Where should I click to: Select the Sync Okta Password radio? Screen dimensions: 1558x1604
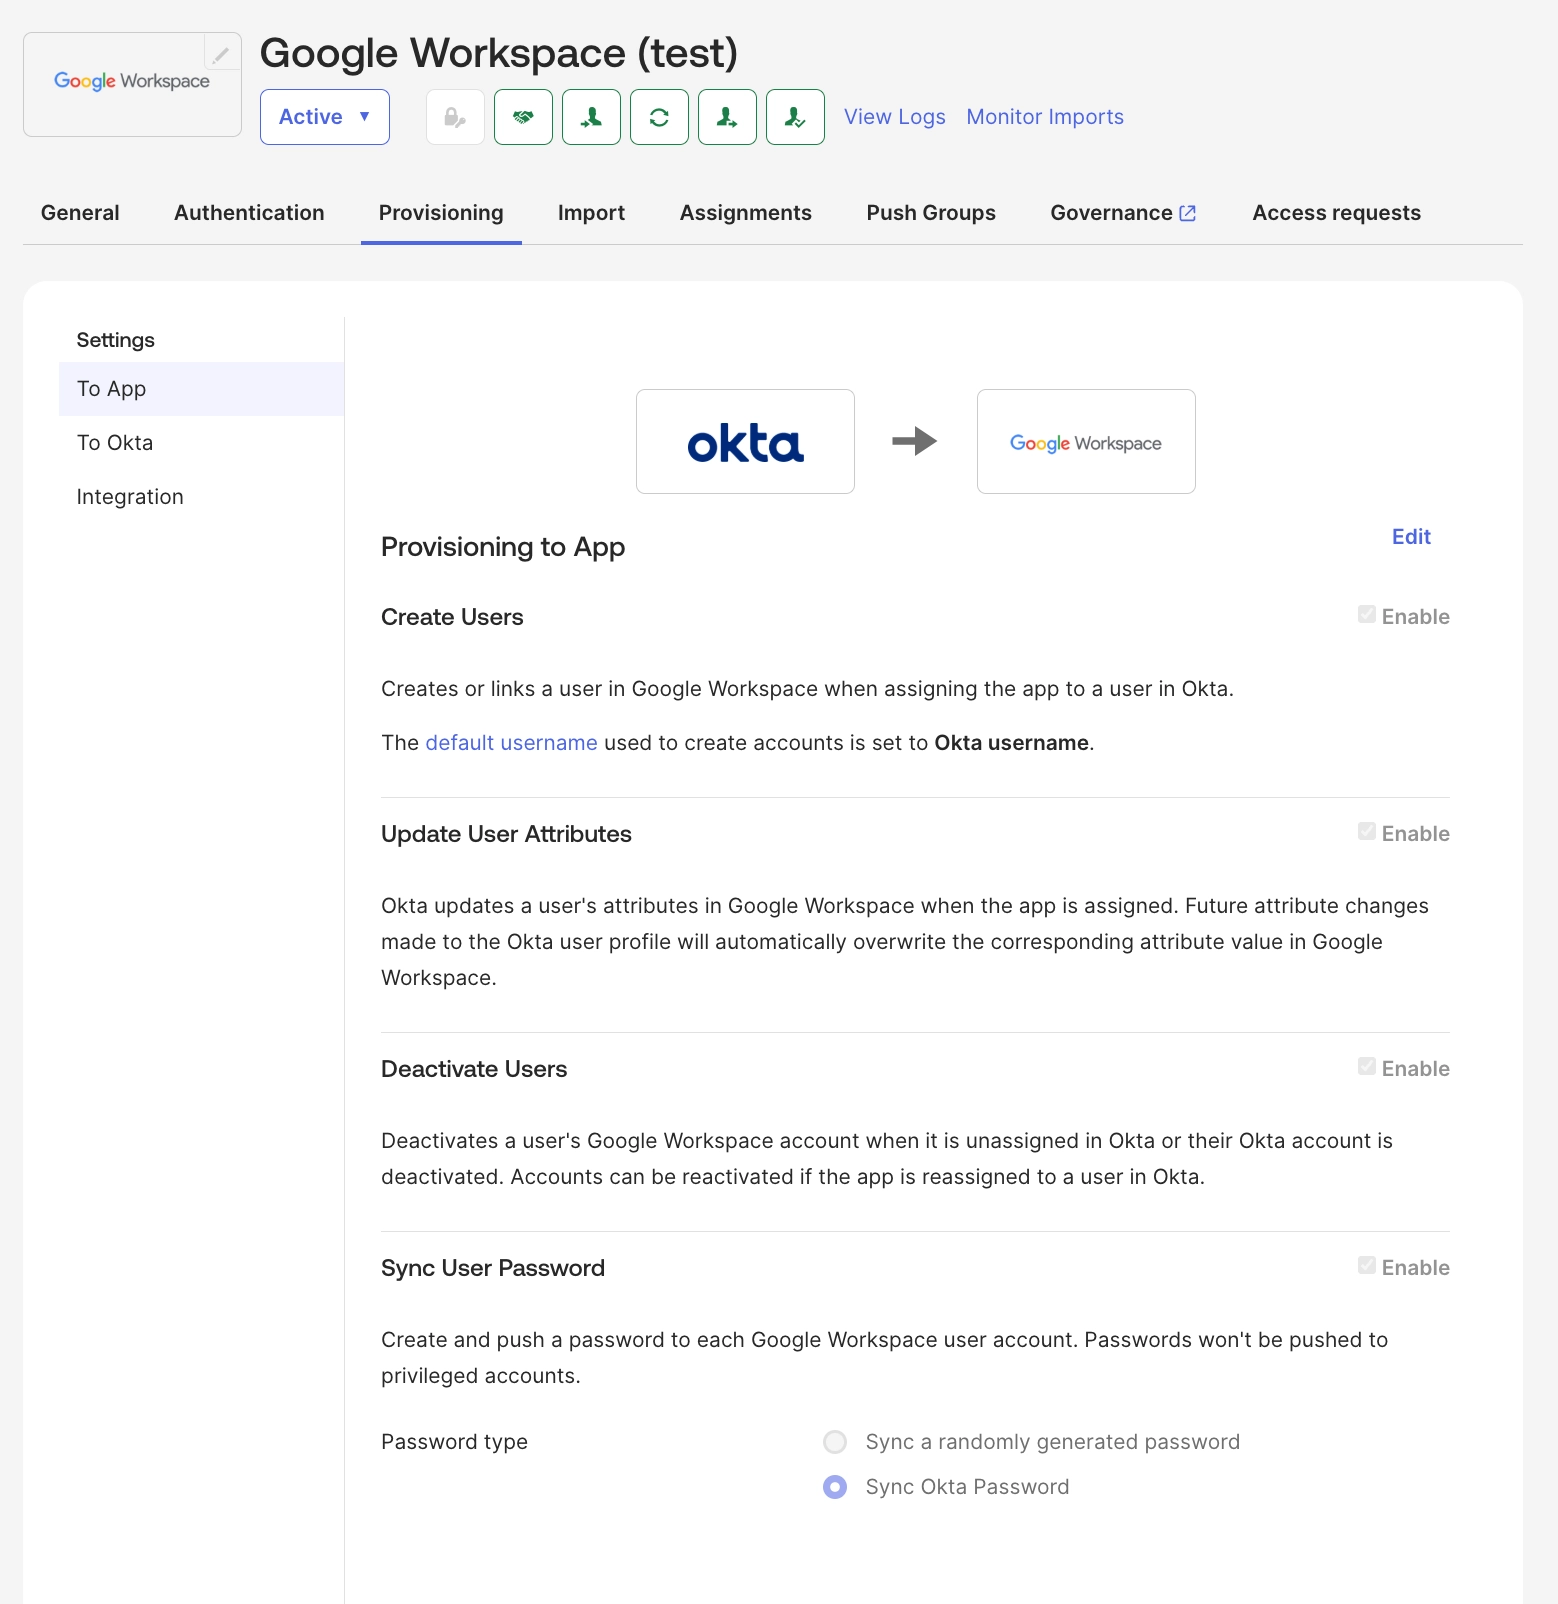pyautogui.click(x=835, y=1487)
